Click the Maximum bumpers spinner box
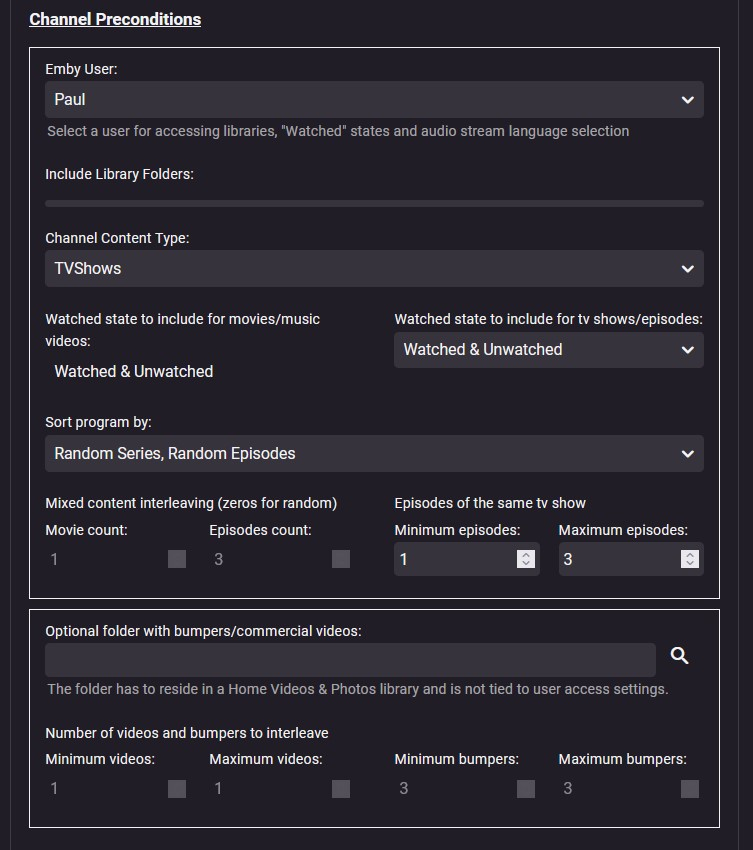 click(x=689, y=789)
